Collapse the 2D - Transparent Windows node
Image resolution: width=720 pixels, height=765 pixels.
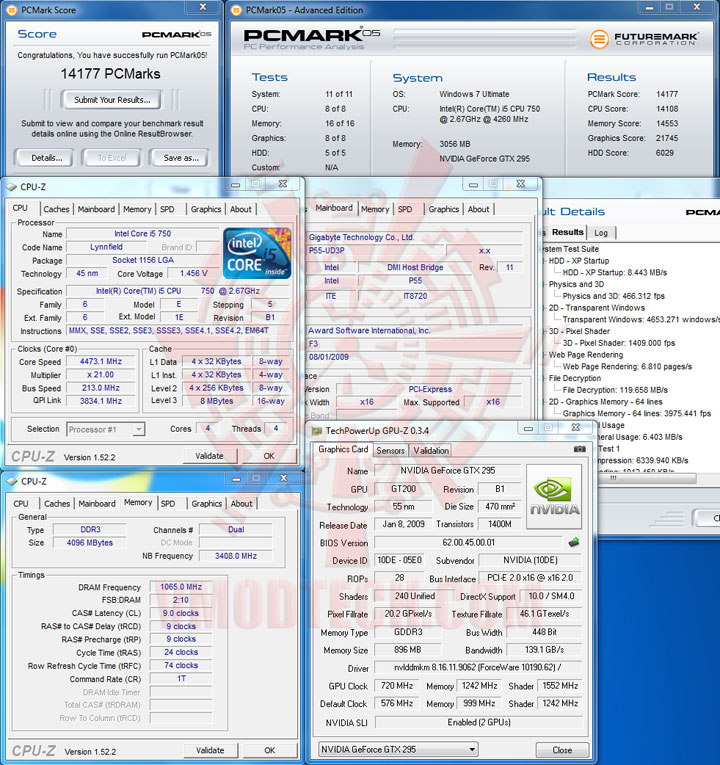click(545, 308)
